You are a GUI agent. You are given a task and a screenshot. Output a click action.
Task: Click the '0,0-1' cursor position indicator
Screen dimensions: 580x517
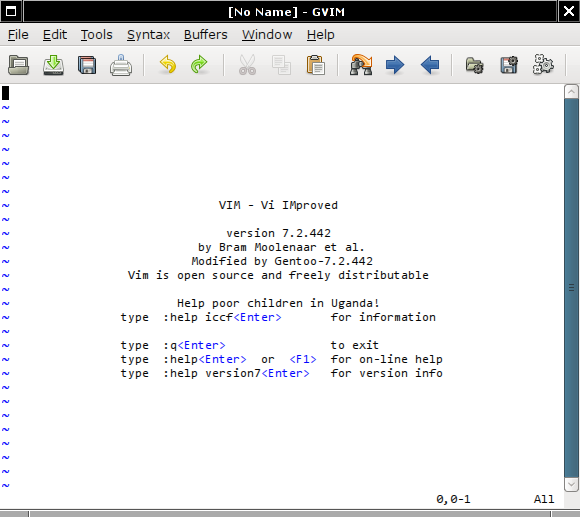pos(453,499)
